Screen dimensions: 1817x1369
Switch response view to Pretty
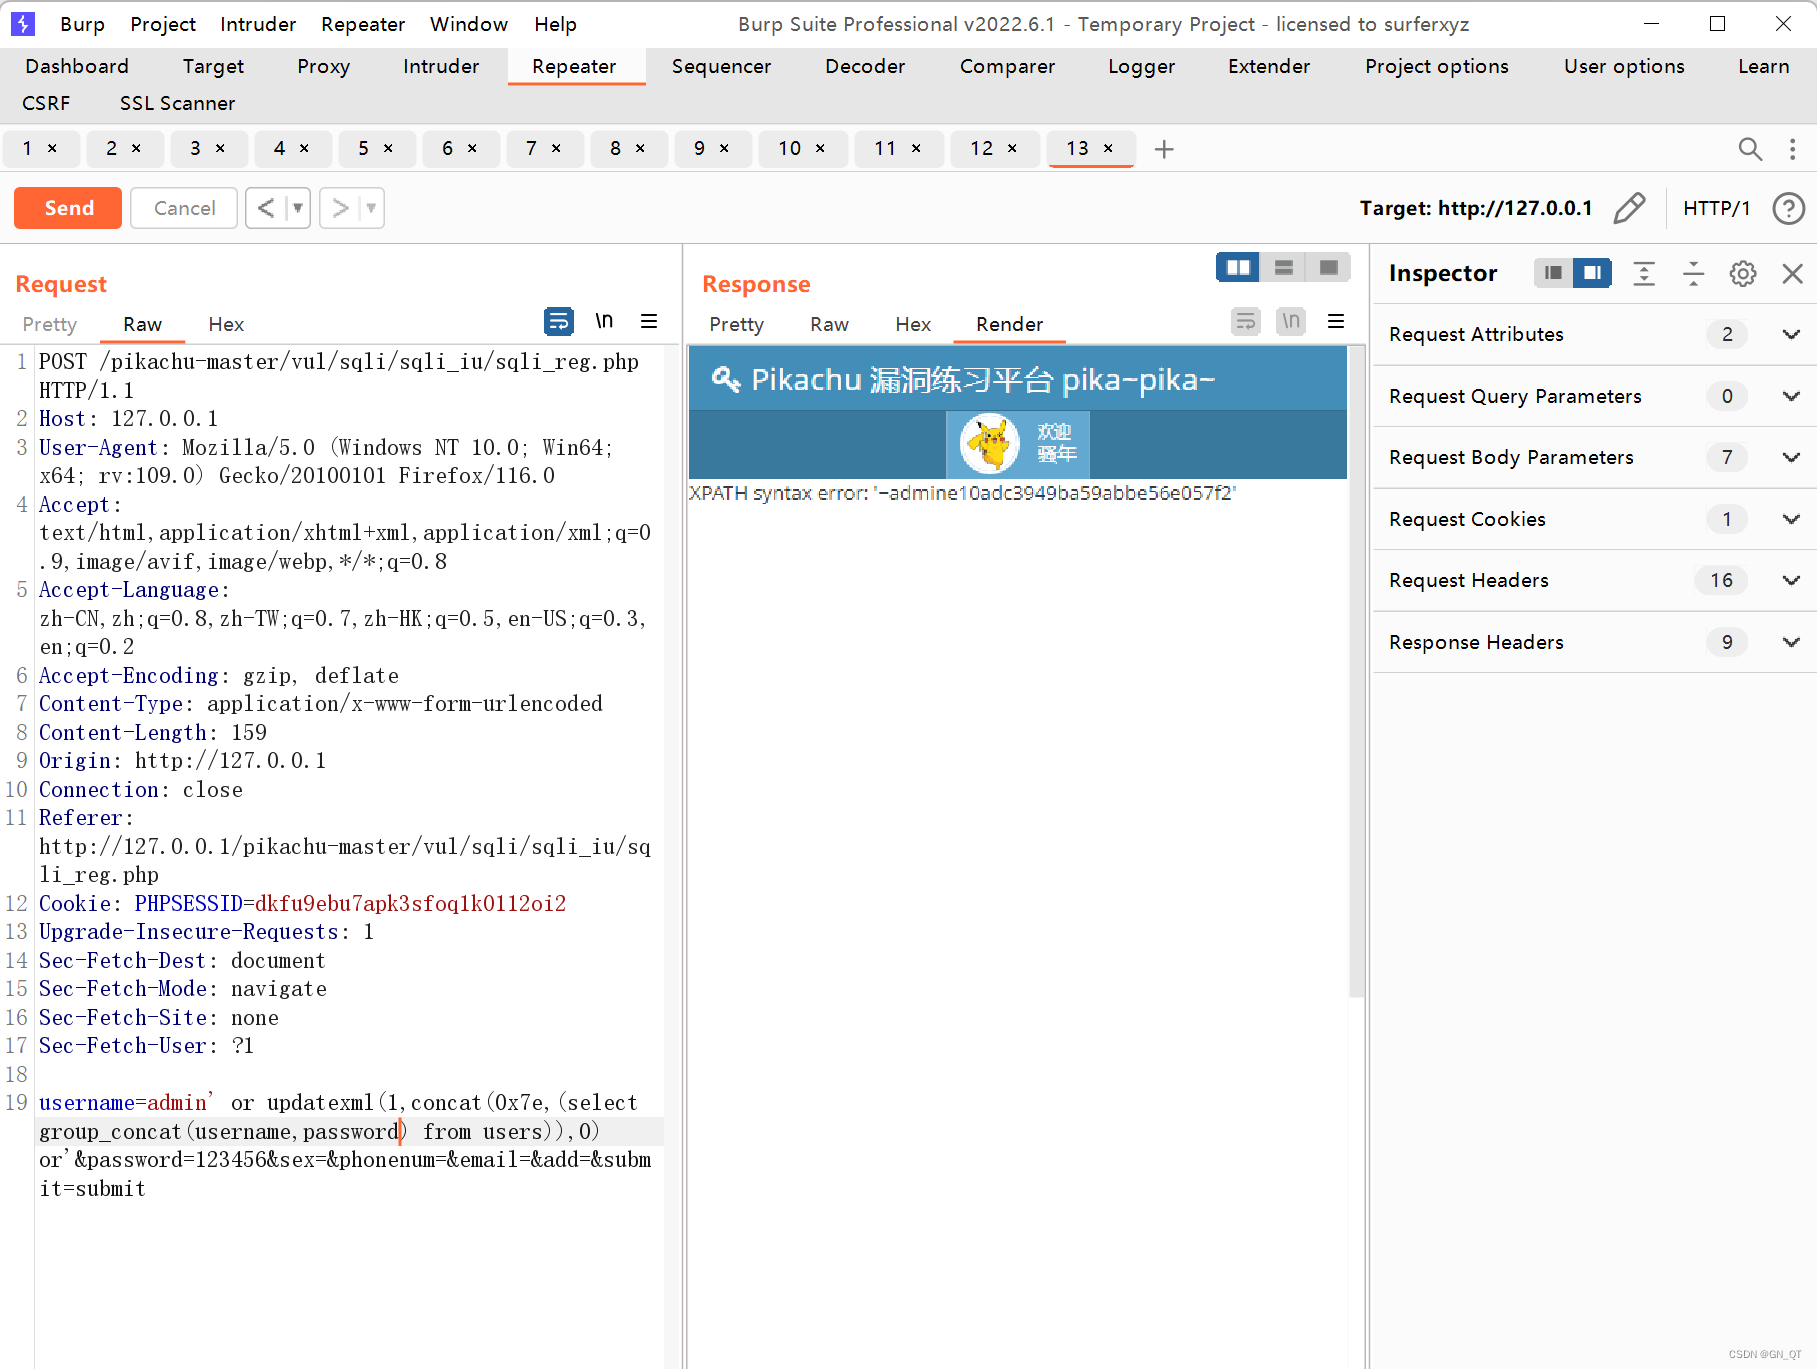coord(736,324)
